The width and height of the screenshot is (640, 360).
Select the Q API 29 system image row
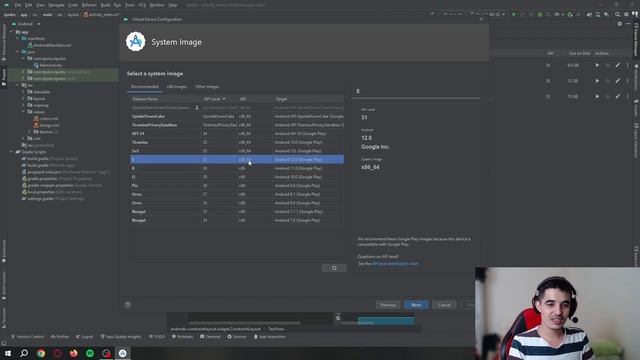click(x=237, y=177)
